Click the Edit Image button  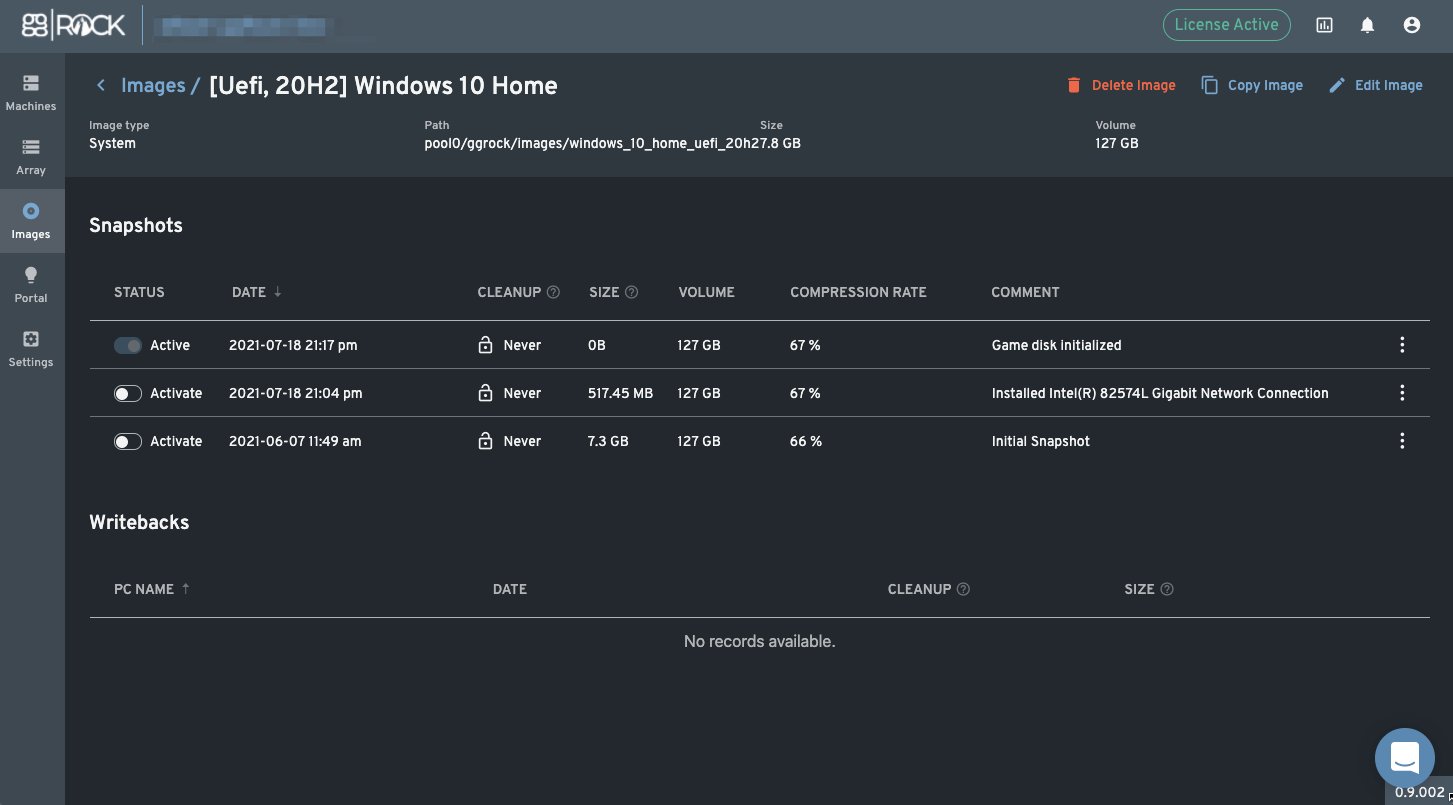click(1375, 85)
